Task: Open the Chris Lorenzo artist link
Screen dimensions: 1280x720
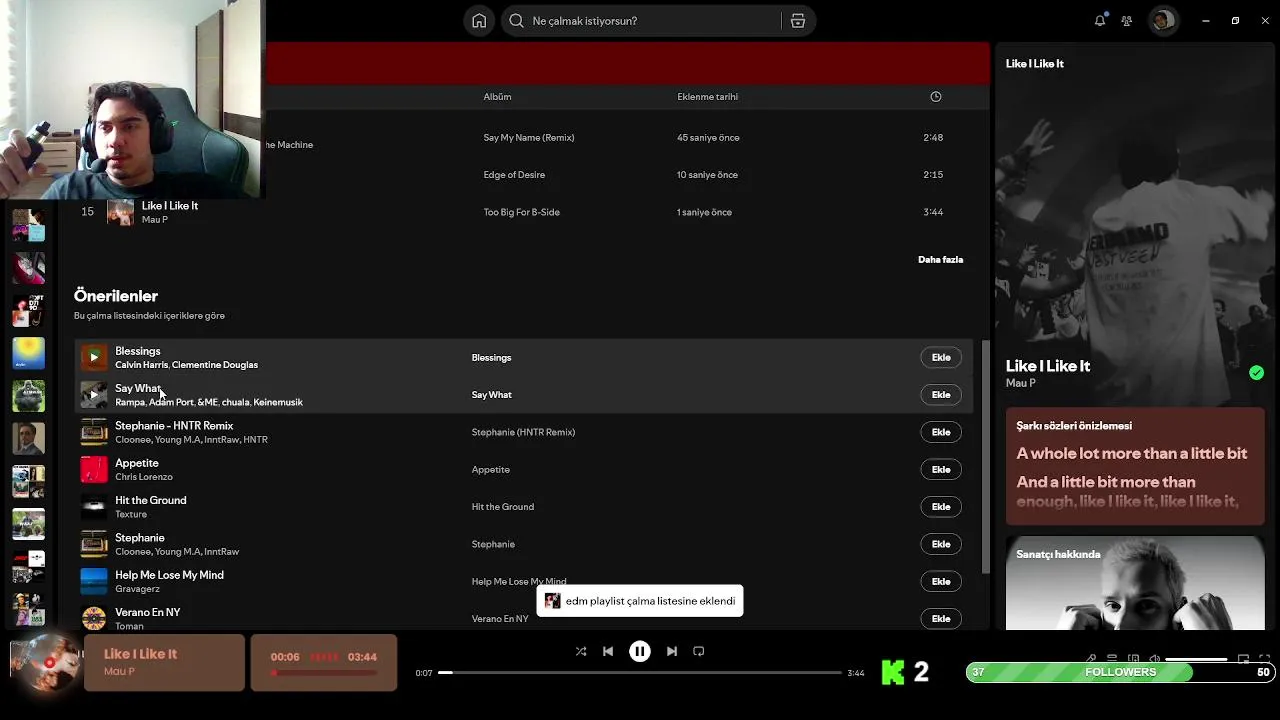Action: coord(144,477)
